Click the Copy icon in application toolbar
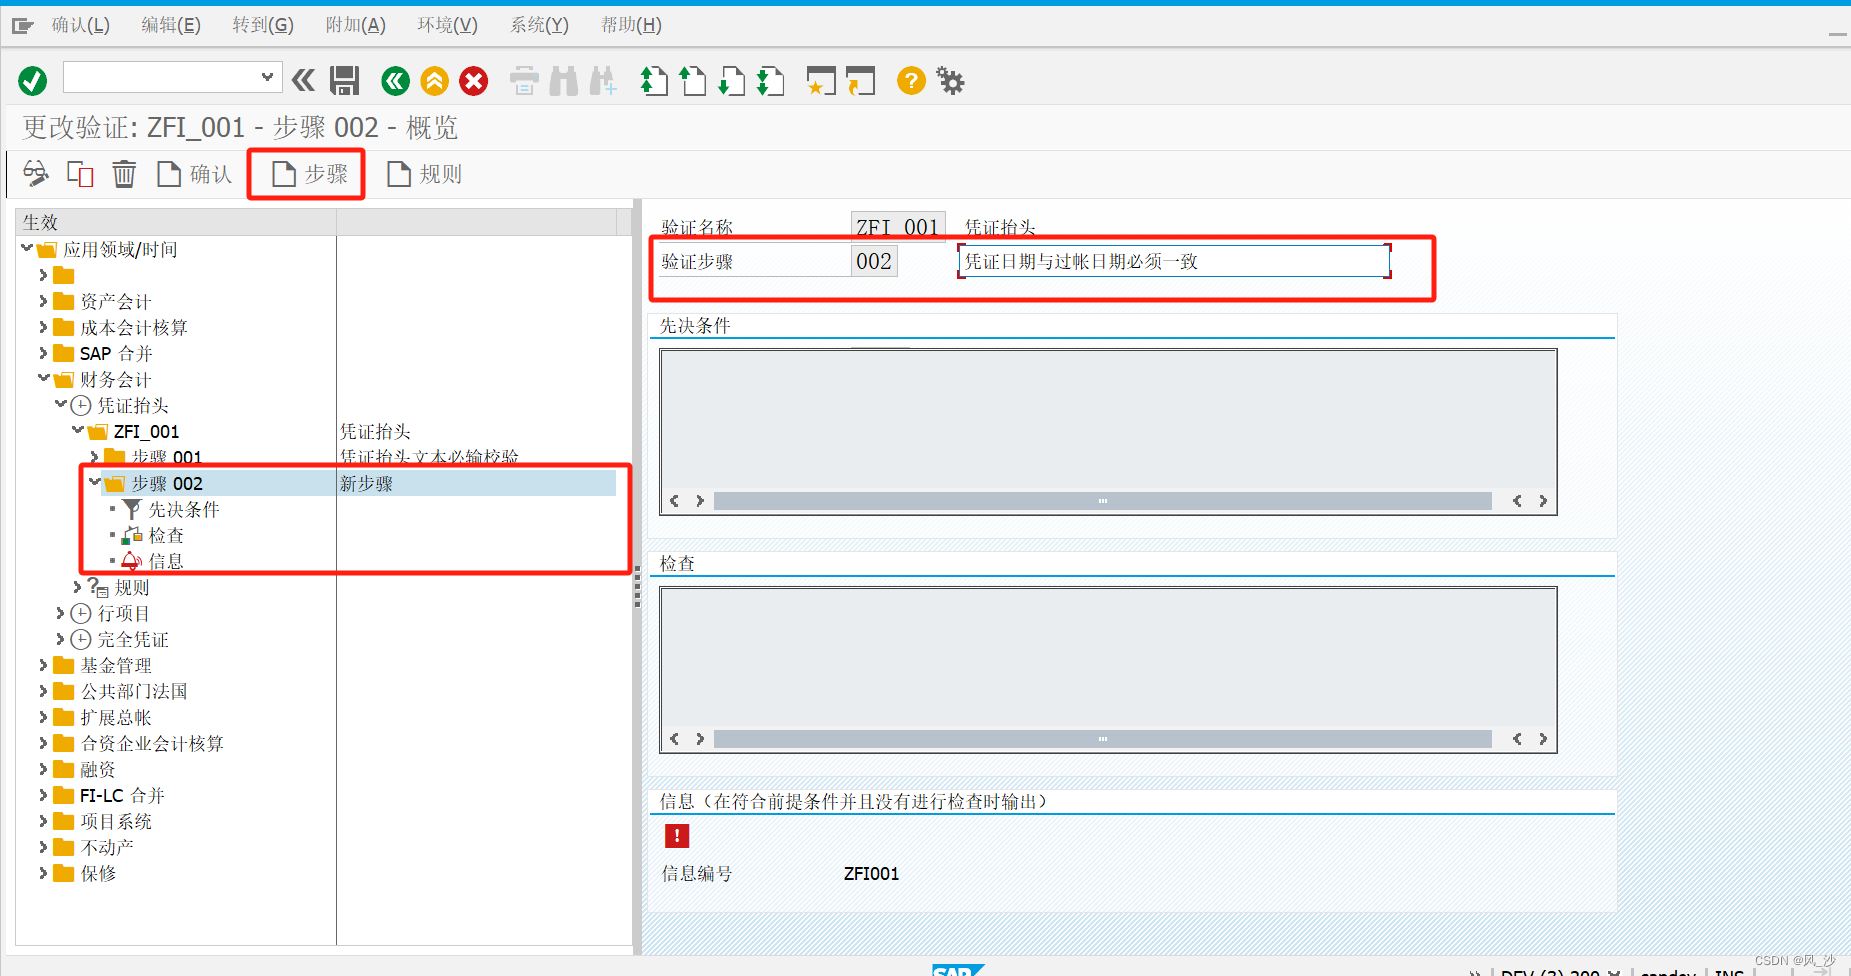The height and width of the screenshot is (976, 1851). point(80,174)
